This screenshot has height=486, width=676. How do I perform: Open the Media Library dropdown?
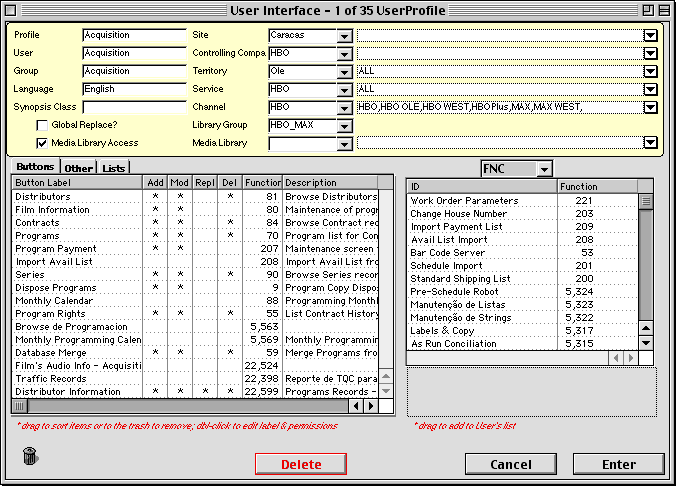344,144
